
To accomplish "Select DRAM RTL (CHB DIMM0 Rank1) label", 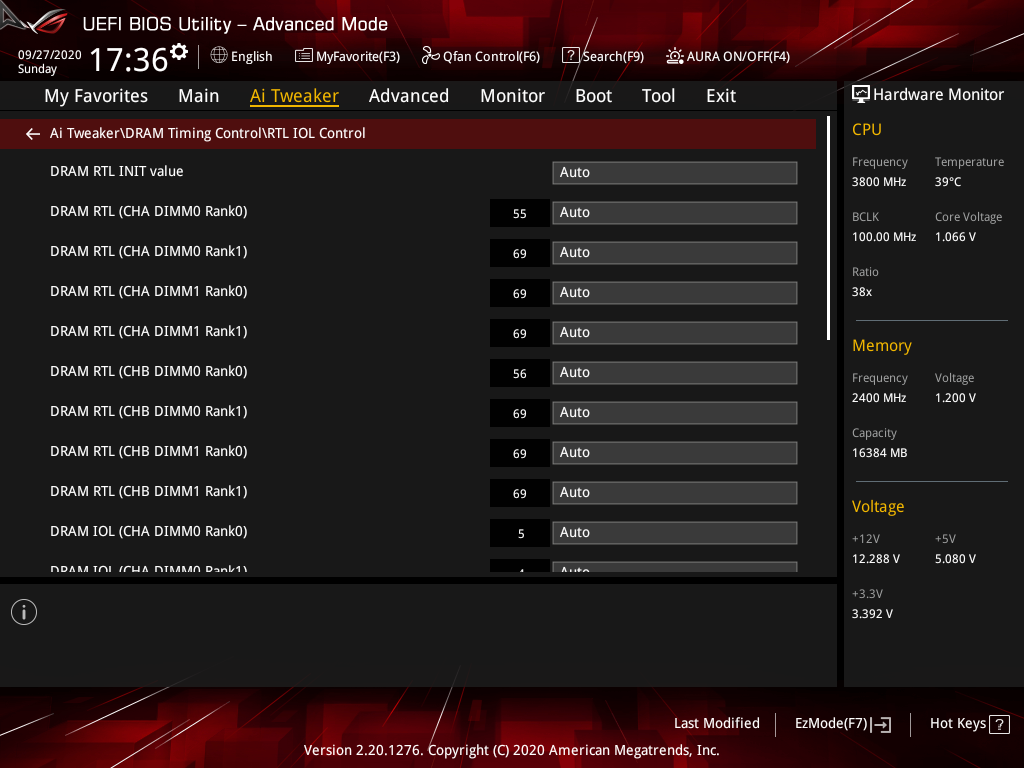I will click(149, 411).
